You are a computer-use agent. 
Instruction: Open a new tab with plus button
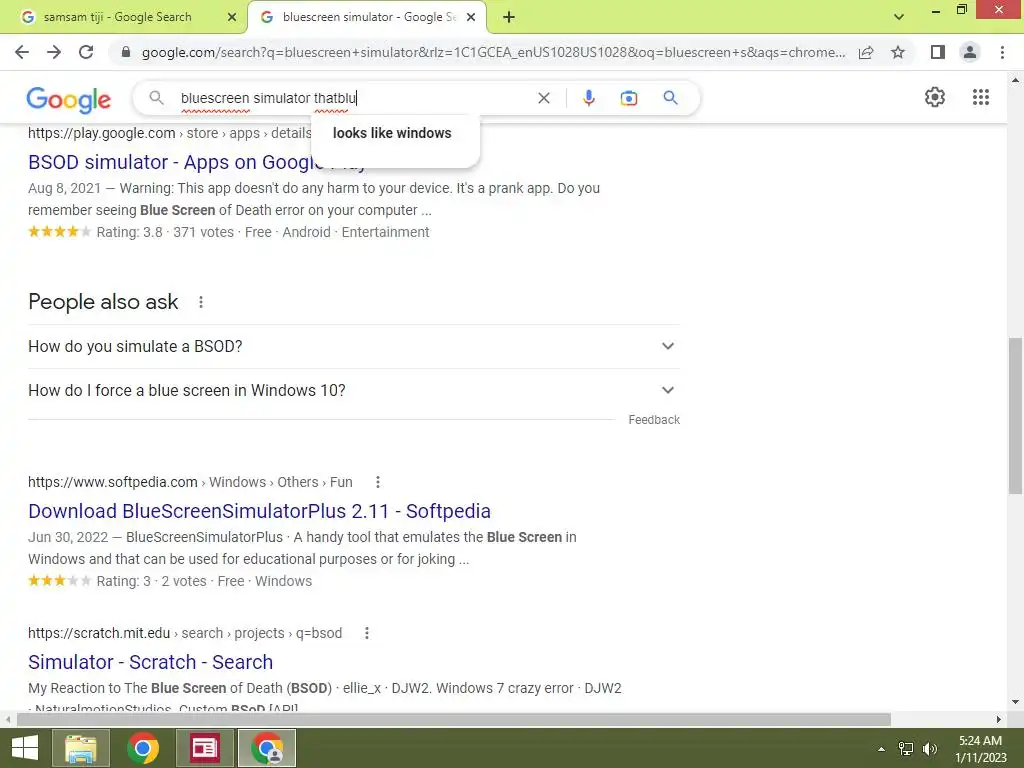[x=509, y=17]
